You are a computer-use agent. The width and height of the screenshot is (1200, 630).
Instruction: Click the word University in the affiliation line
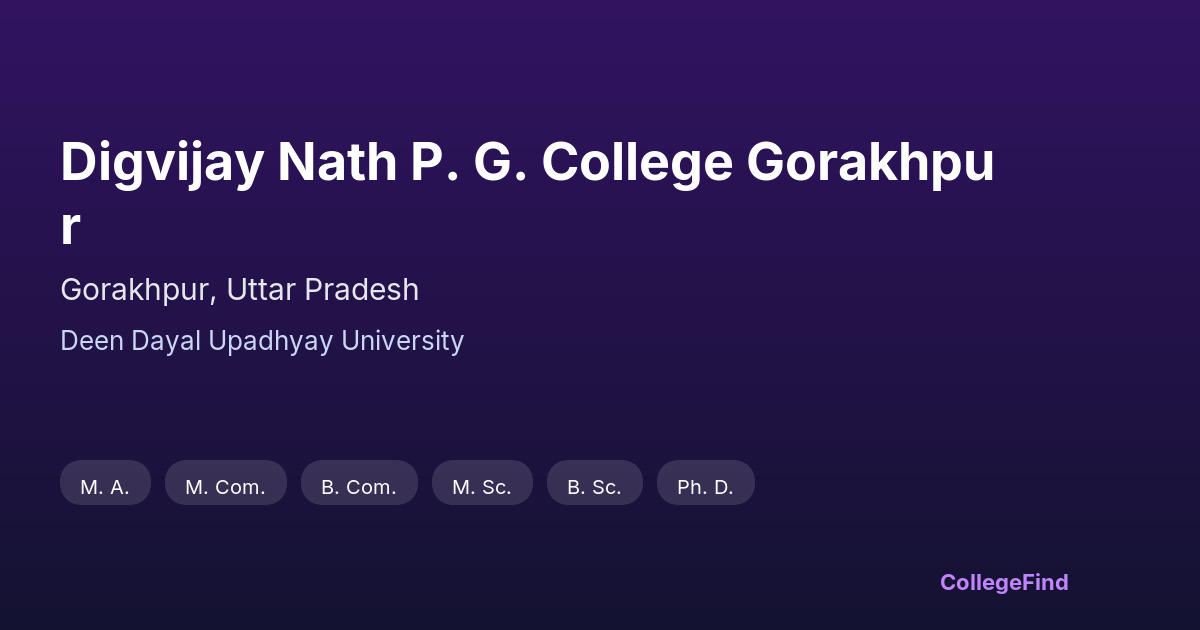tap(402, 341)
